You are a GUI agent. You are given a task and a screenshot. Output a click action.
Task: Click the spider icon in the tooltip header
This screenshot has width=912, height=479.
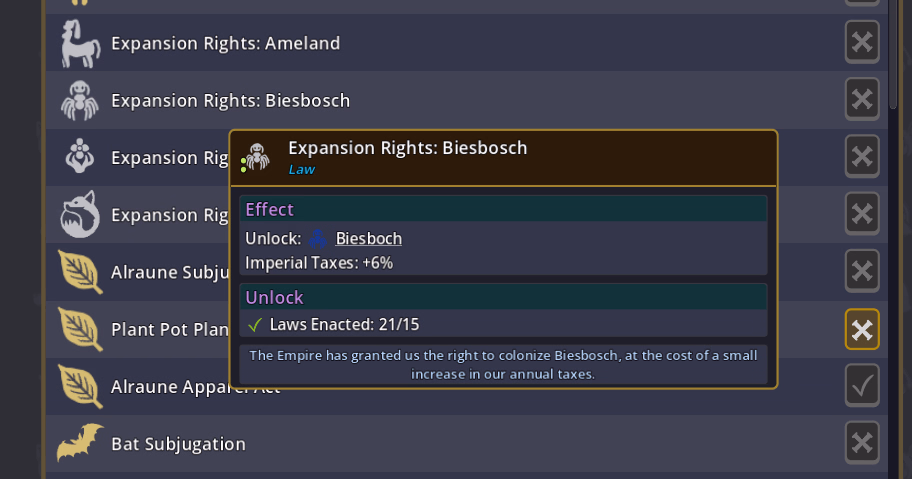point(257,157)
